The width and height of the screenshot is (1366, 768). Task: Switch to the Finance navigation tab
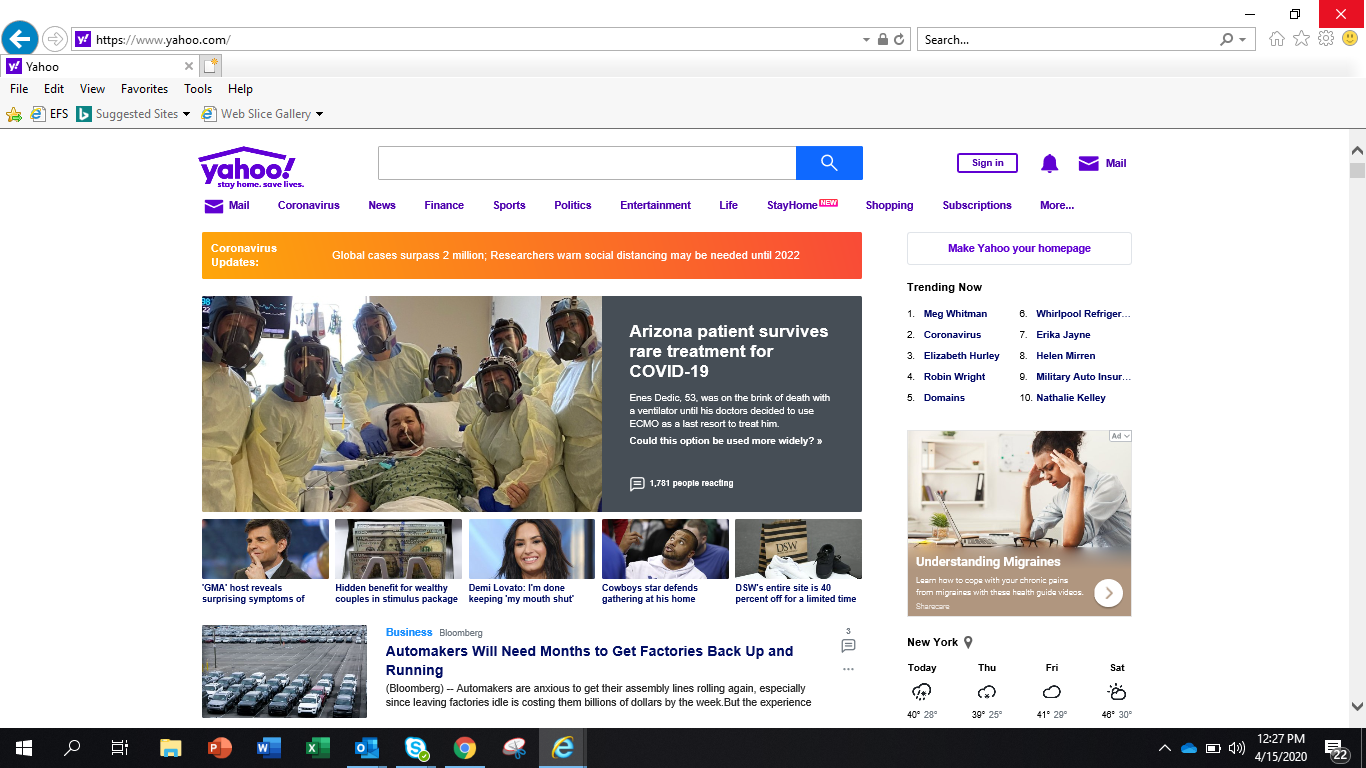443,205
